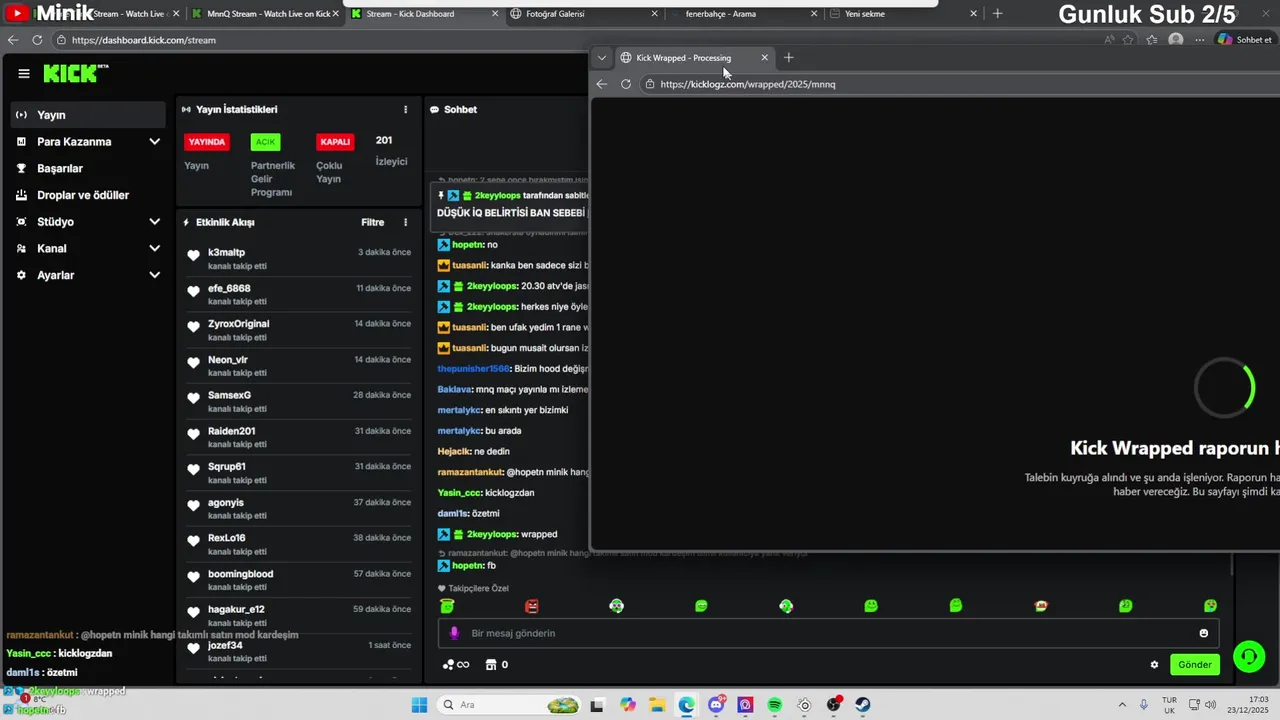The image size is (1280, 720).
Task: Toggle the KAPALI multi-stream badge
Action: click(x=335, y=142)
